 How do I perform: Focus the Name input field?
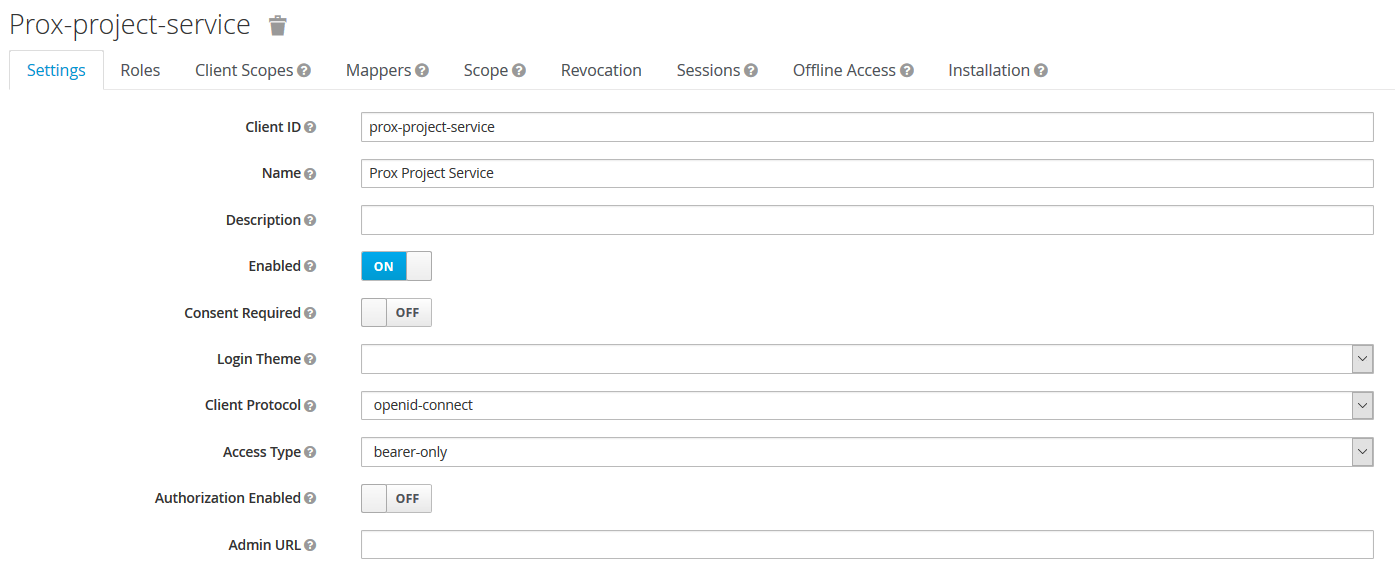coord(867,173)
